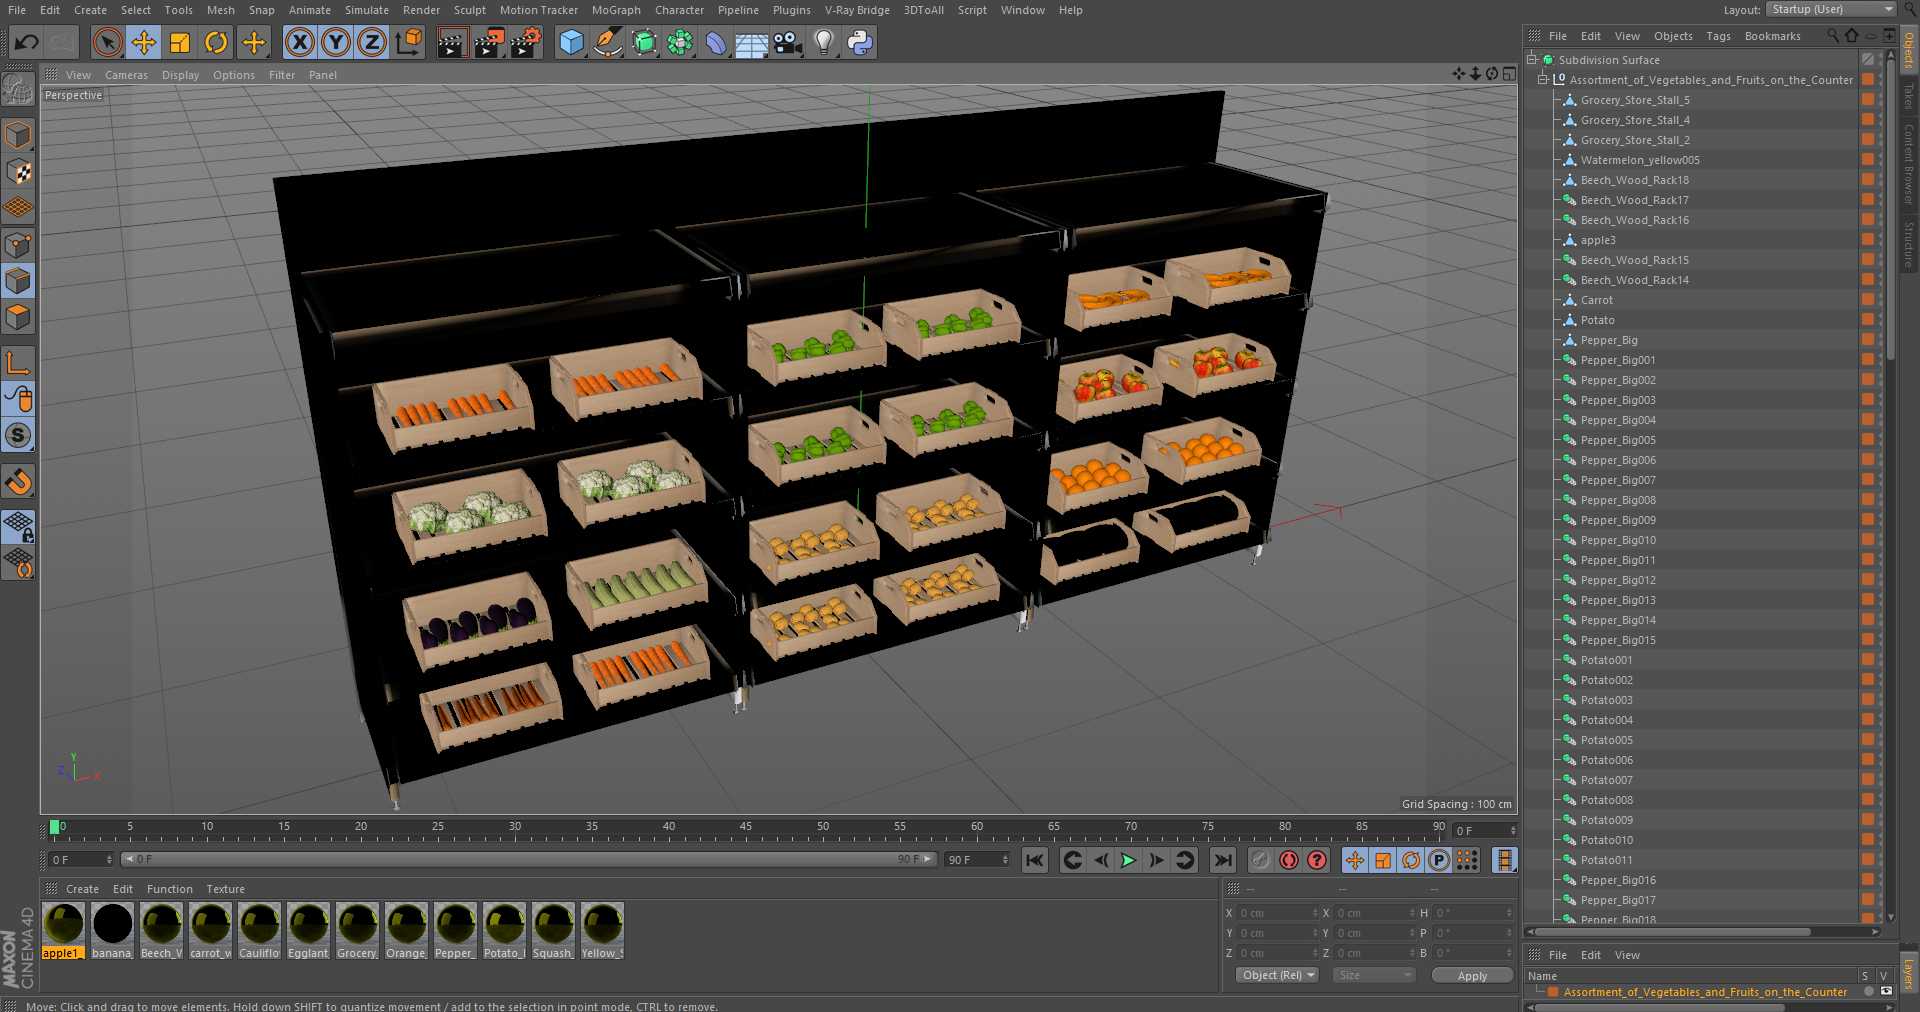The image size is (1920, 1012).
Task: Collapse the Subdivision Surface tree node
Action: [x=1531, y=60]
